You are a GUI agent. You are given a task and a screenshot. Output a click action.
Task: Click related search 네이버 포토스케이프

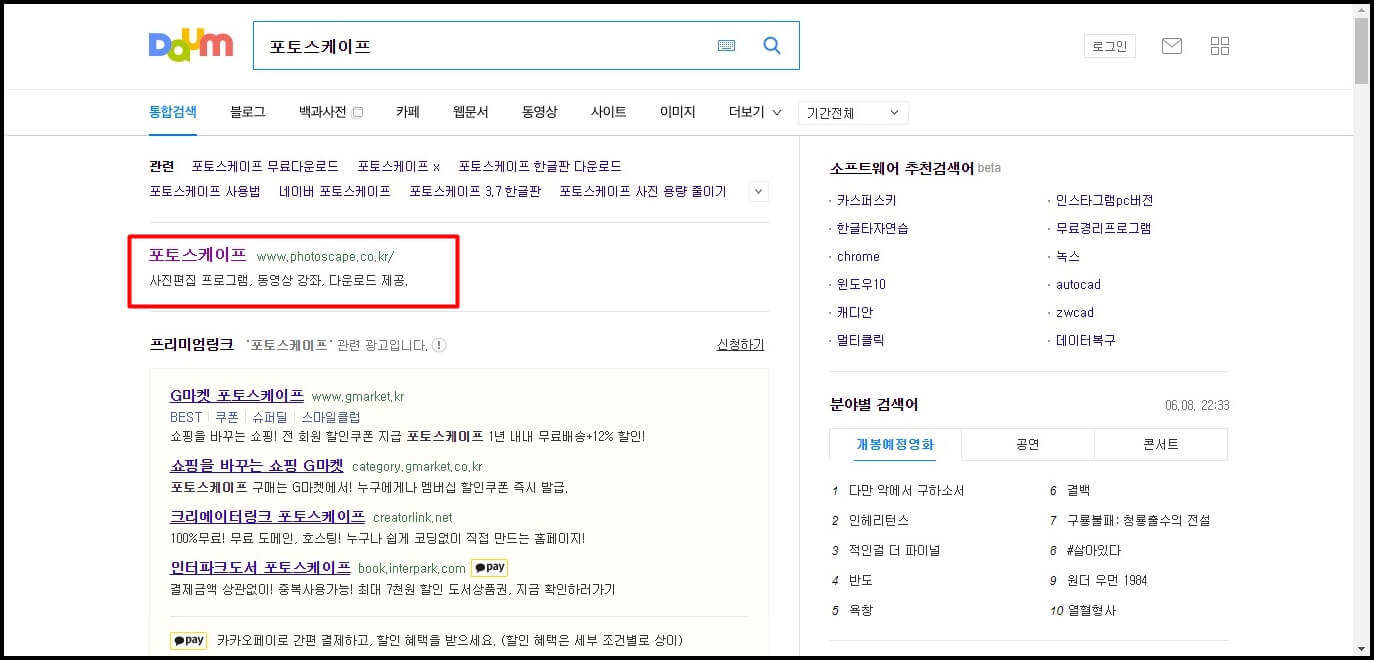335,191
